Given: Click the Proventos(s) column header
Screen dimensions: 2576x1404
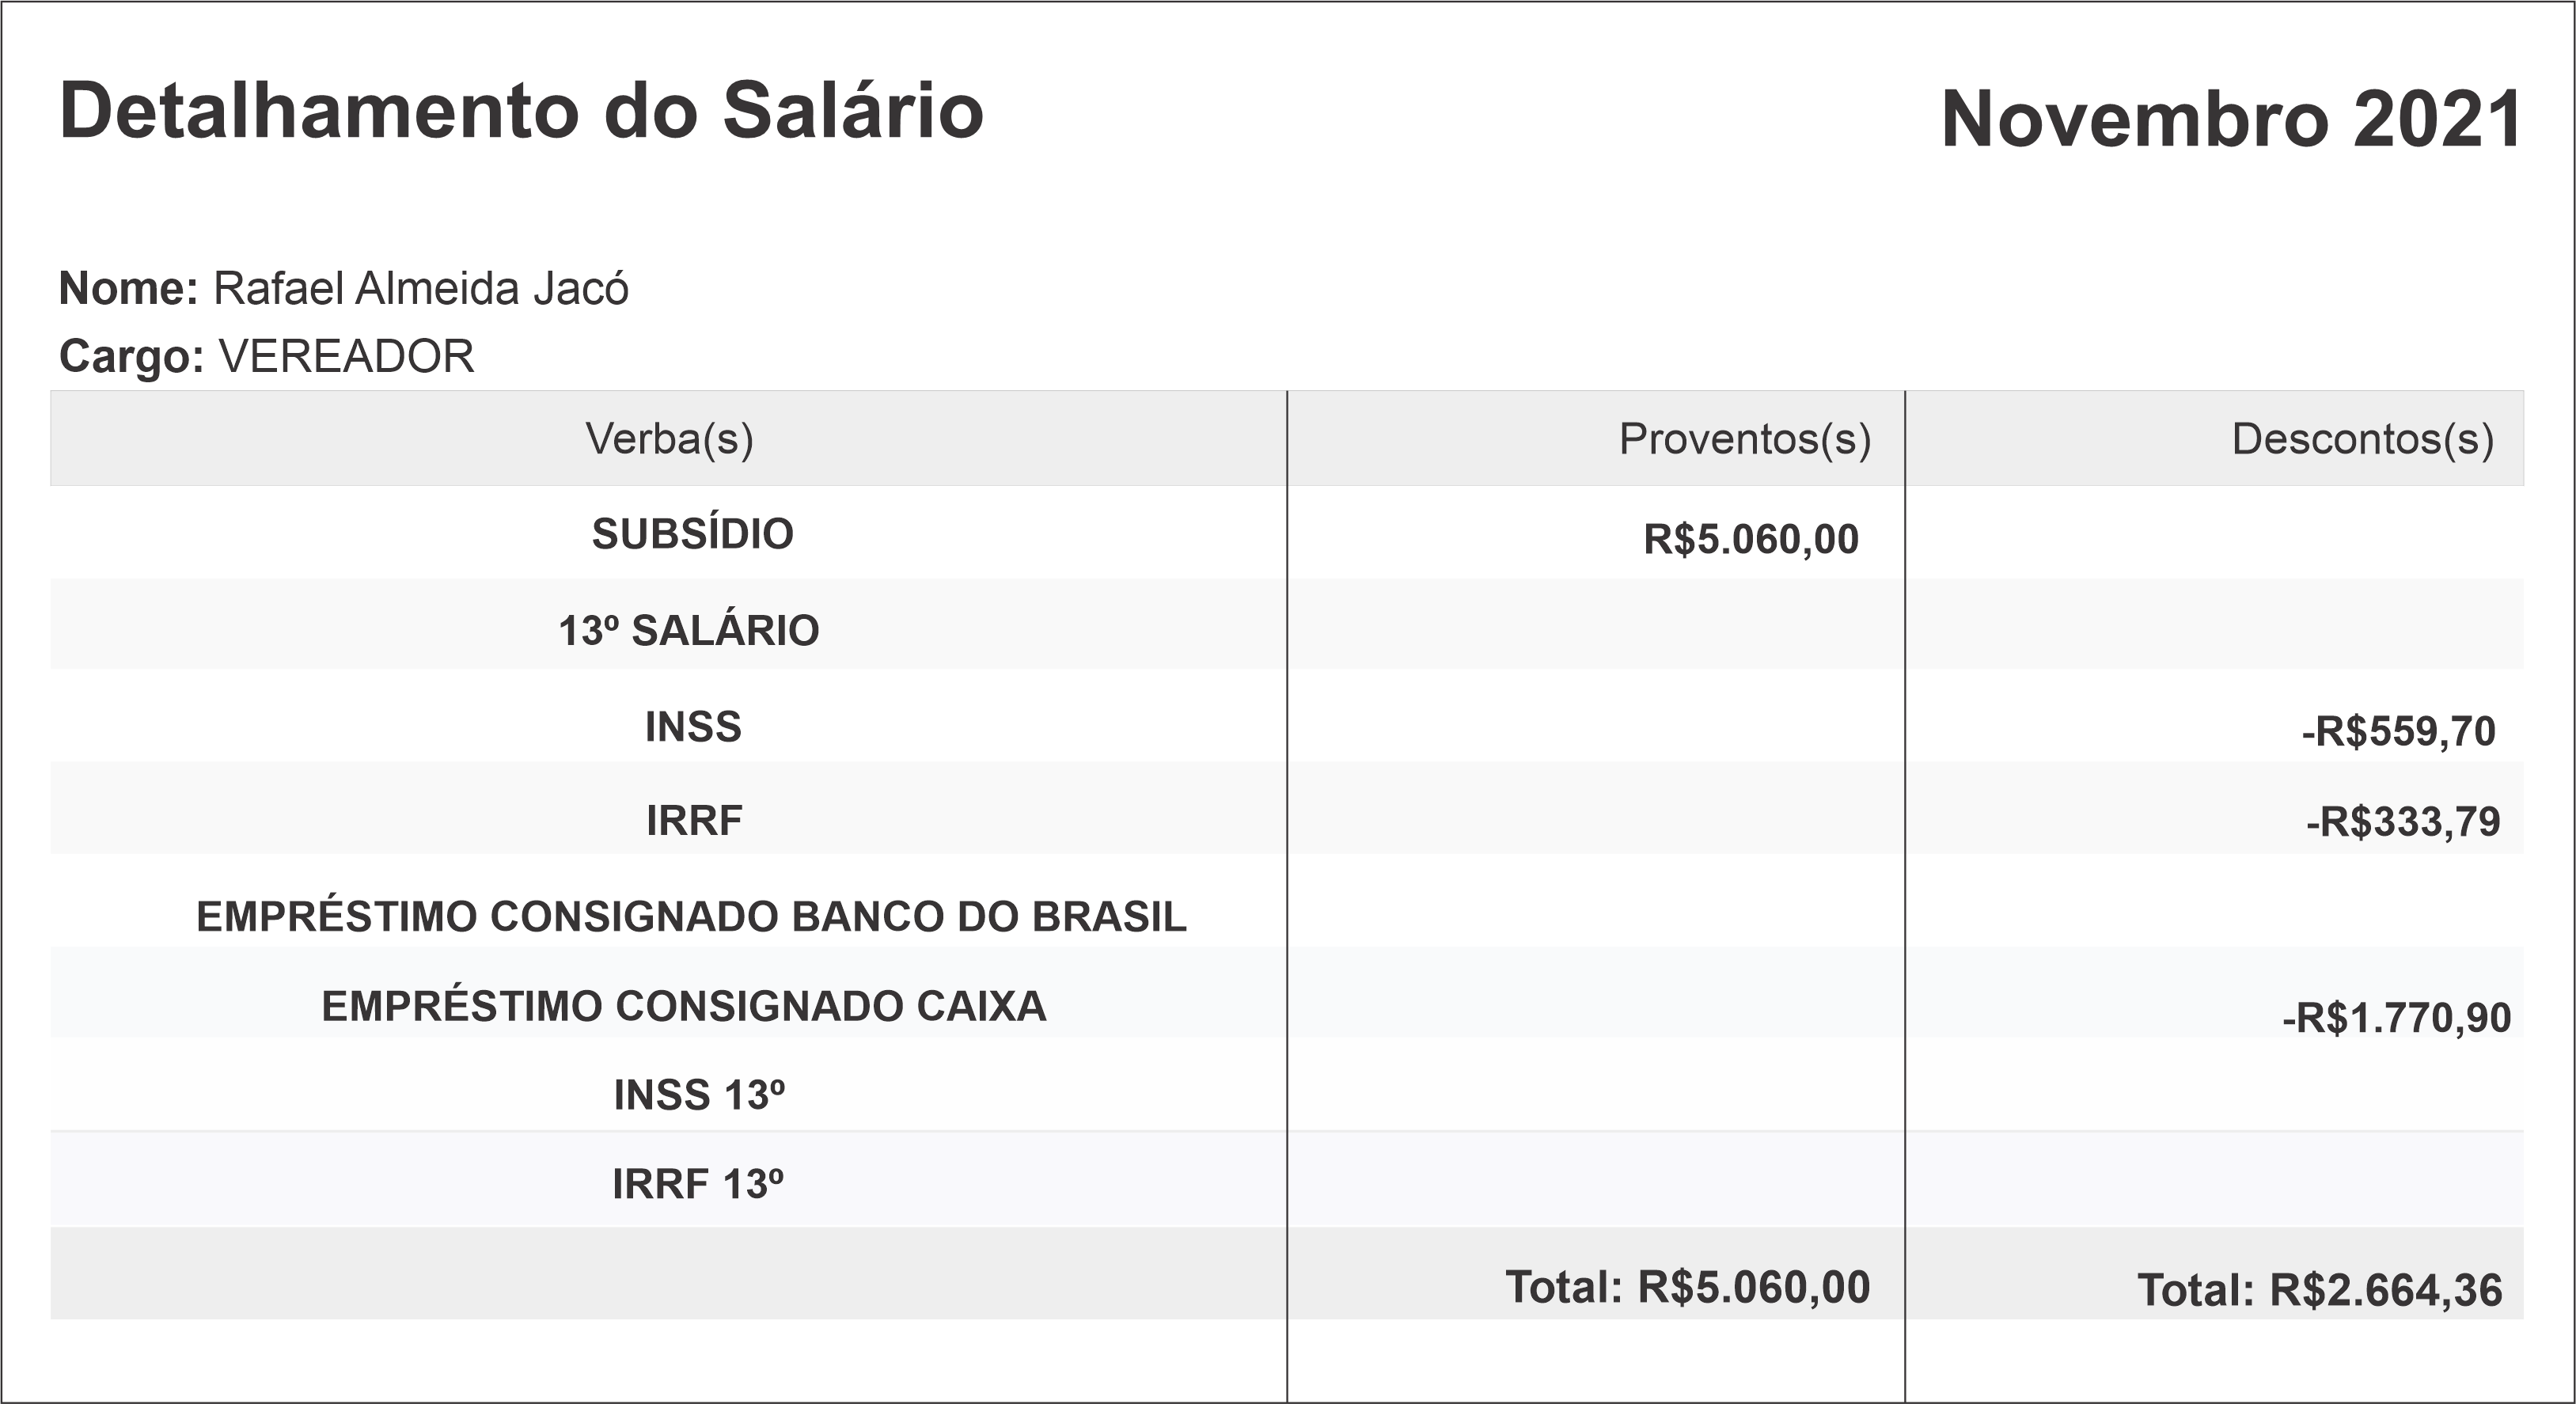Looking at the screenshot, I should [1744, 439].
